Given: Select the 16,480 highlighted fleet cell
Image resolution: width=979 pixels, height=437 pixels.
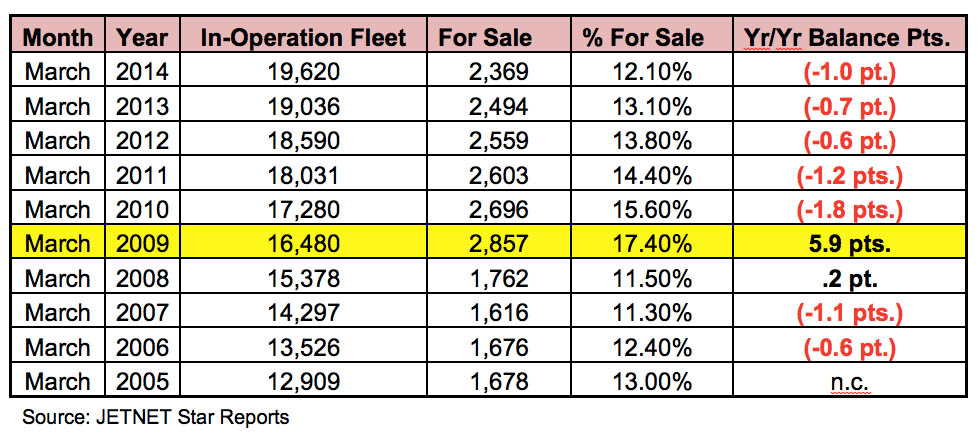Looking at the screenshot, I should pos(303,244).
